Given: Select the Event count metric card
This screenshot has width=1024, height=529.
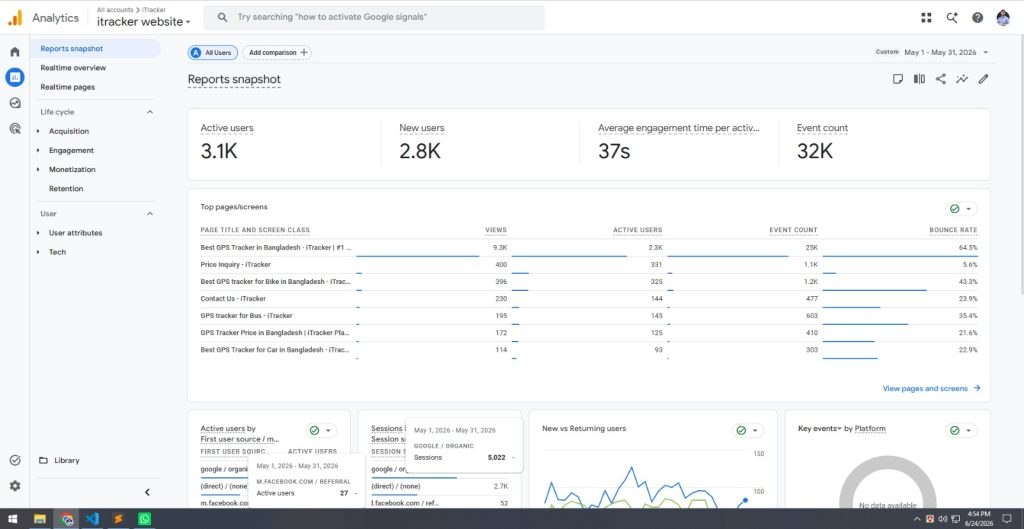Looking at the screenshot, I should (x=886, y=144).
